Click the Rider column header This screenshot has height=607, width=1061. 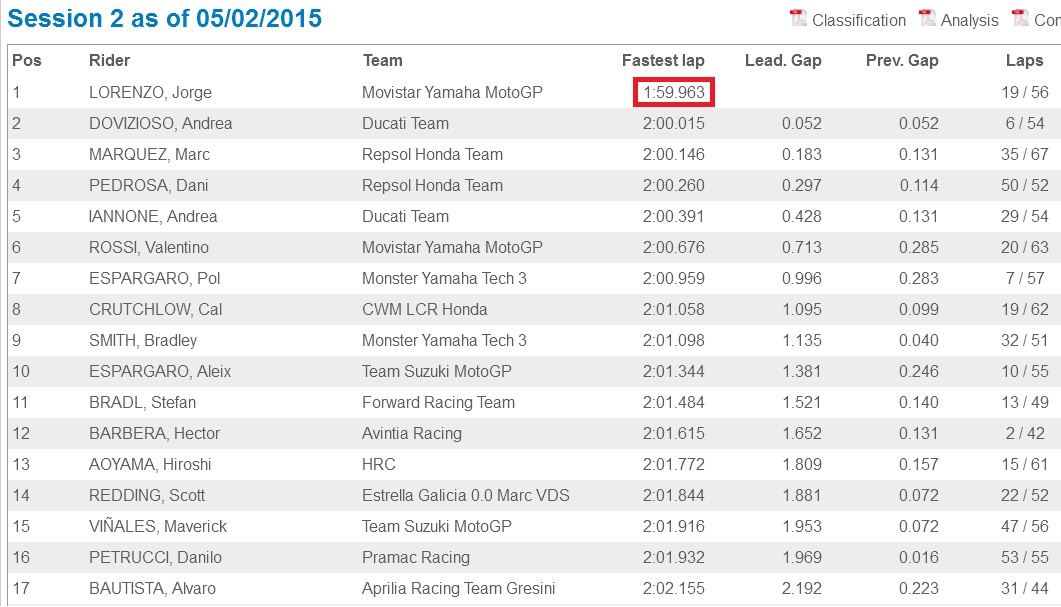tap(109, 60)
